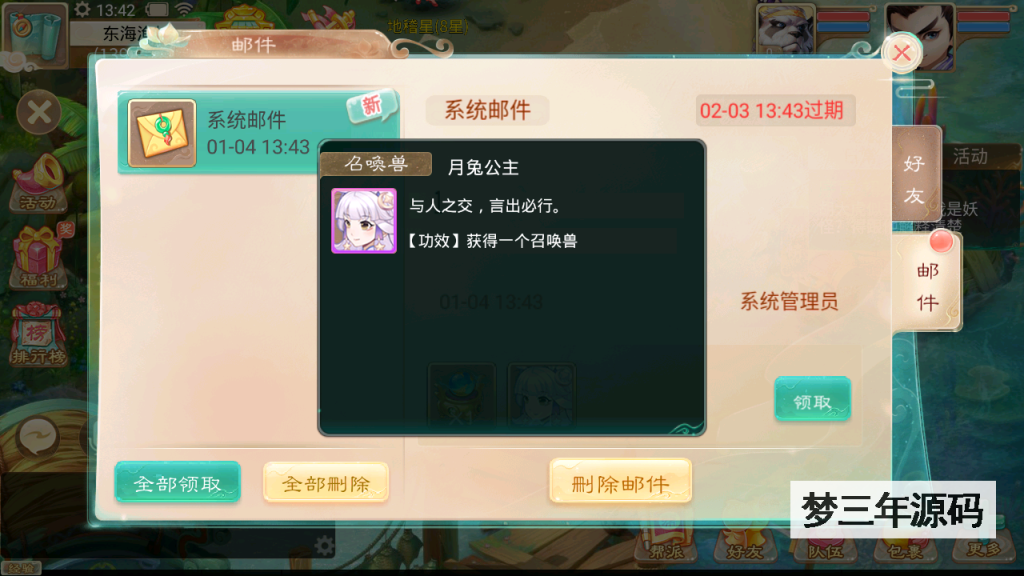1024x576 pixels.
Task: Click the 月兔公主 portrait icon in the tooltip
Action: point(364,221)
